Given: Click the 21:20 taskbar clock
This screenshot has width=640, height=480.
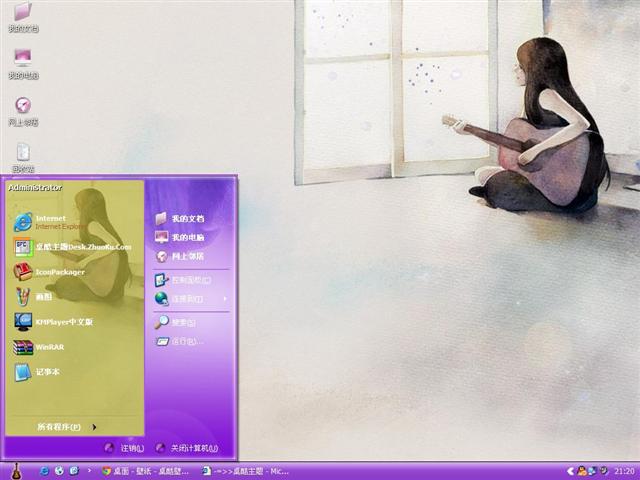Looking at the screenshot, I should (x=624, y=471).
